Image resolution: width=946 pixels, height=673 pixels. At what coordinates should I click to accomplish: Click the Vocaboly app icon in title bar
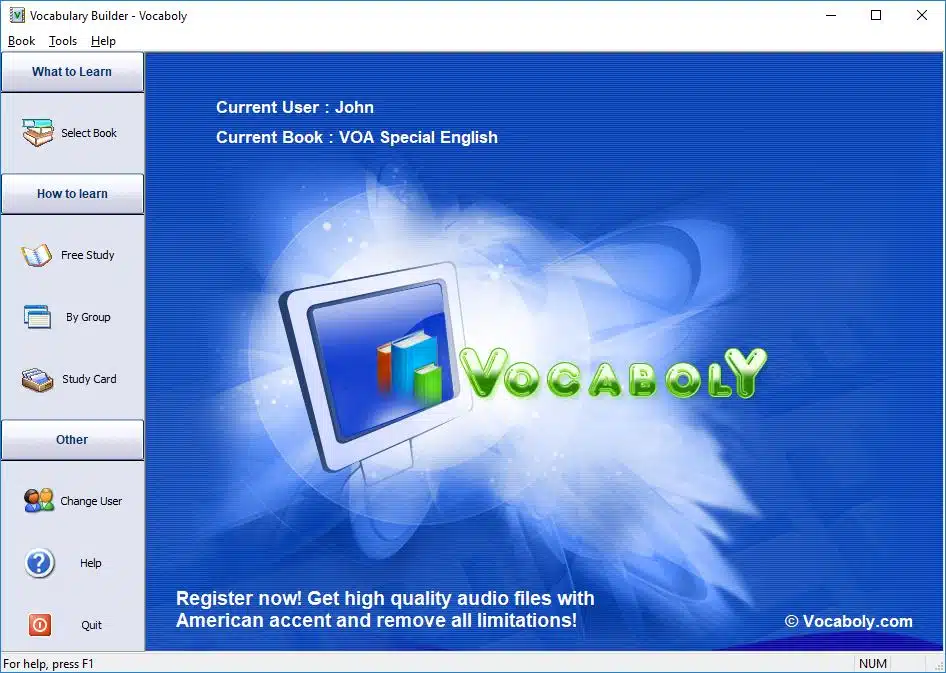click(x=17, y=15)
